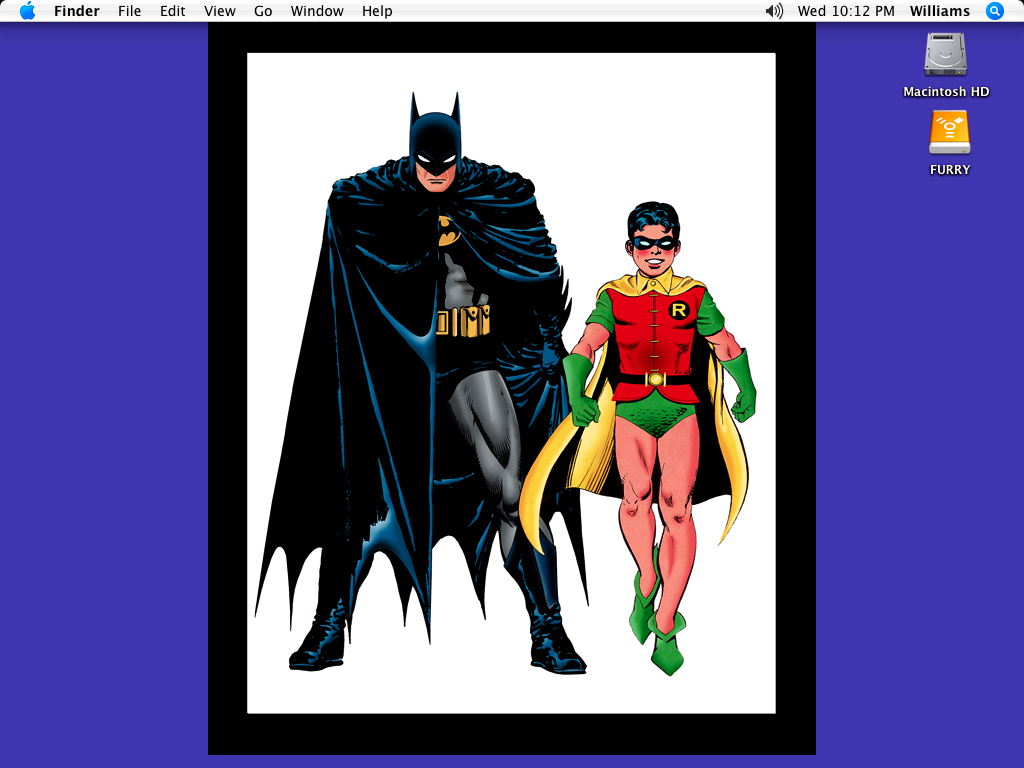Select the Macintosh HD drive icon
Image resolution: width=1024 pixels, height=768 pixels.
click(x=946, y=54)
